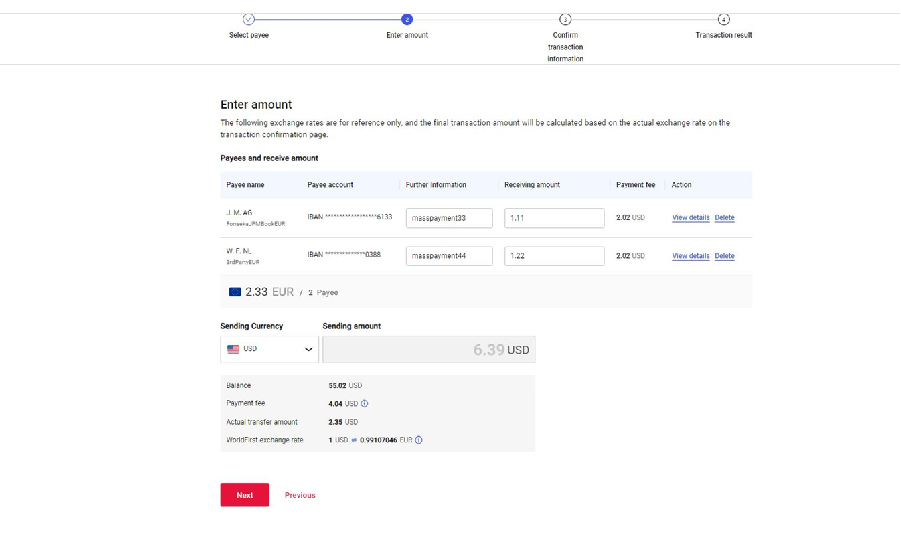The image size is (901, 537).
Task: View details for the masspayment44 payee
Action: tap(690, 256)
